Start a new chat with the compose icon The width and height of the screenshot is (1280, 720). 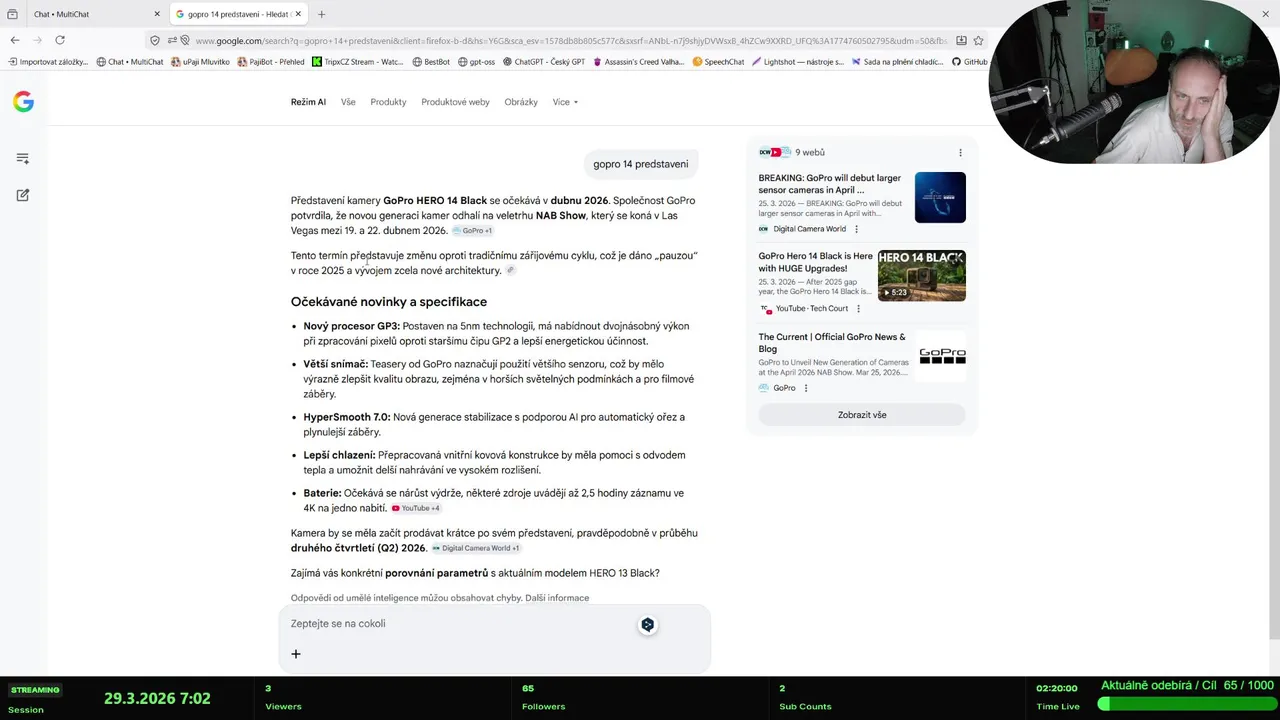point(23,195)
